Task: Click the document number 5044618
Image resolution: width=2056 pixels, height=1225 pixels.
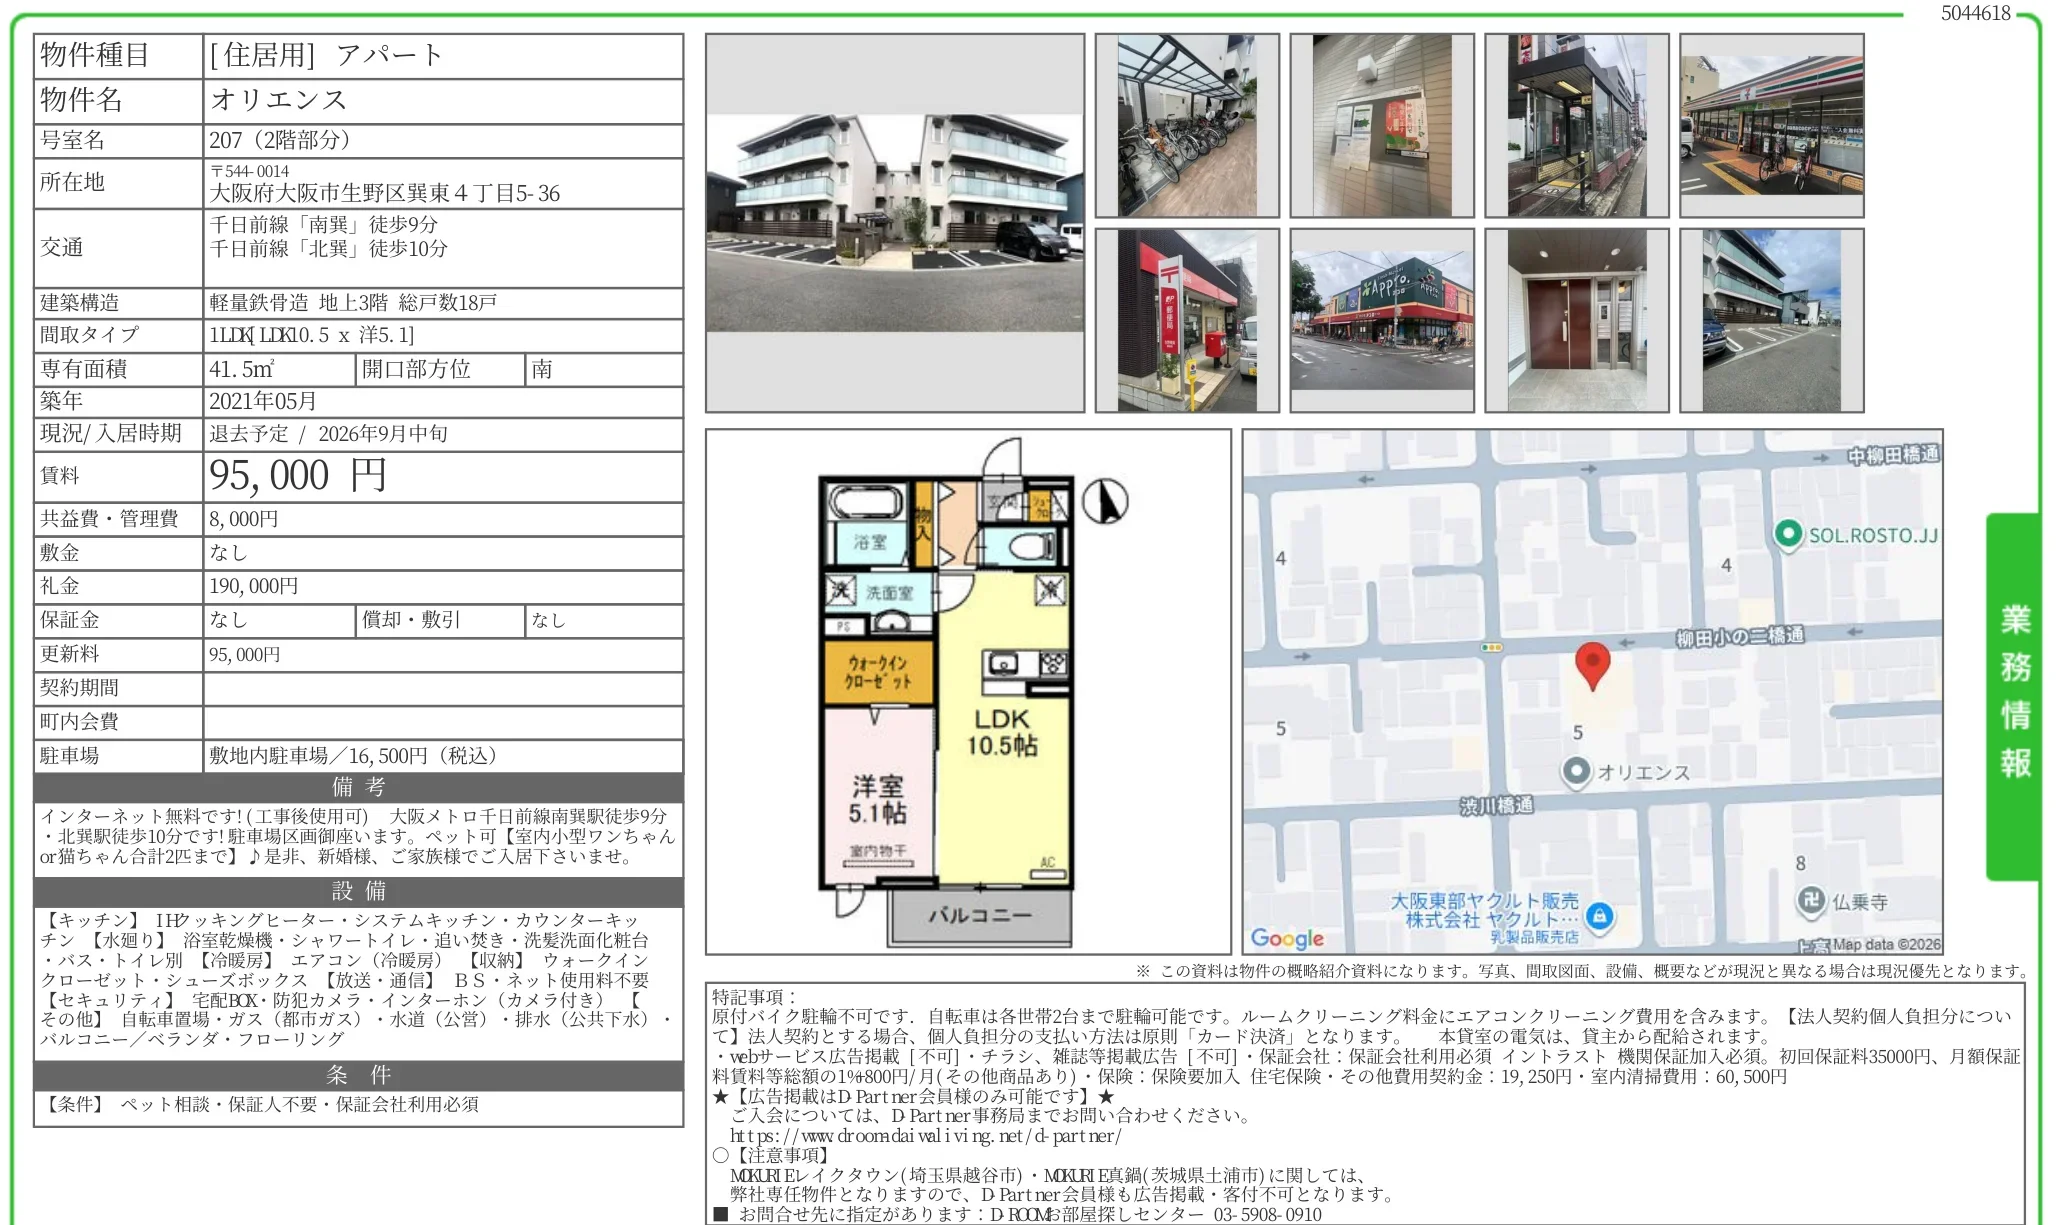Action: [x=1975, y=13]
